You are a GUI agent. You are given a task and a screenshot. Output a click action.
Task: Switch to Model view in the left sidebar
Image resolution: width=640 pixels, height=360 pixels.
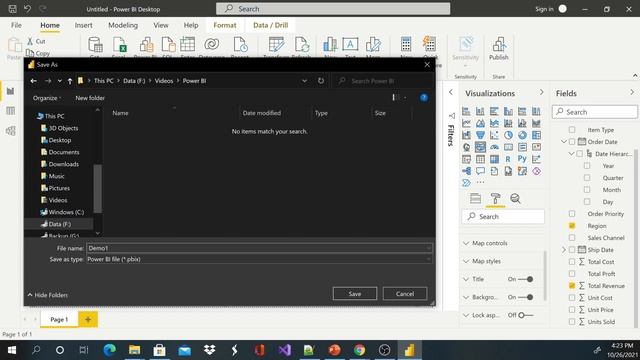(11, 131)
